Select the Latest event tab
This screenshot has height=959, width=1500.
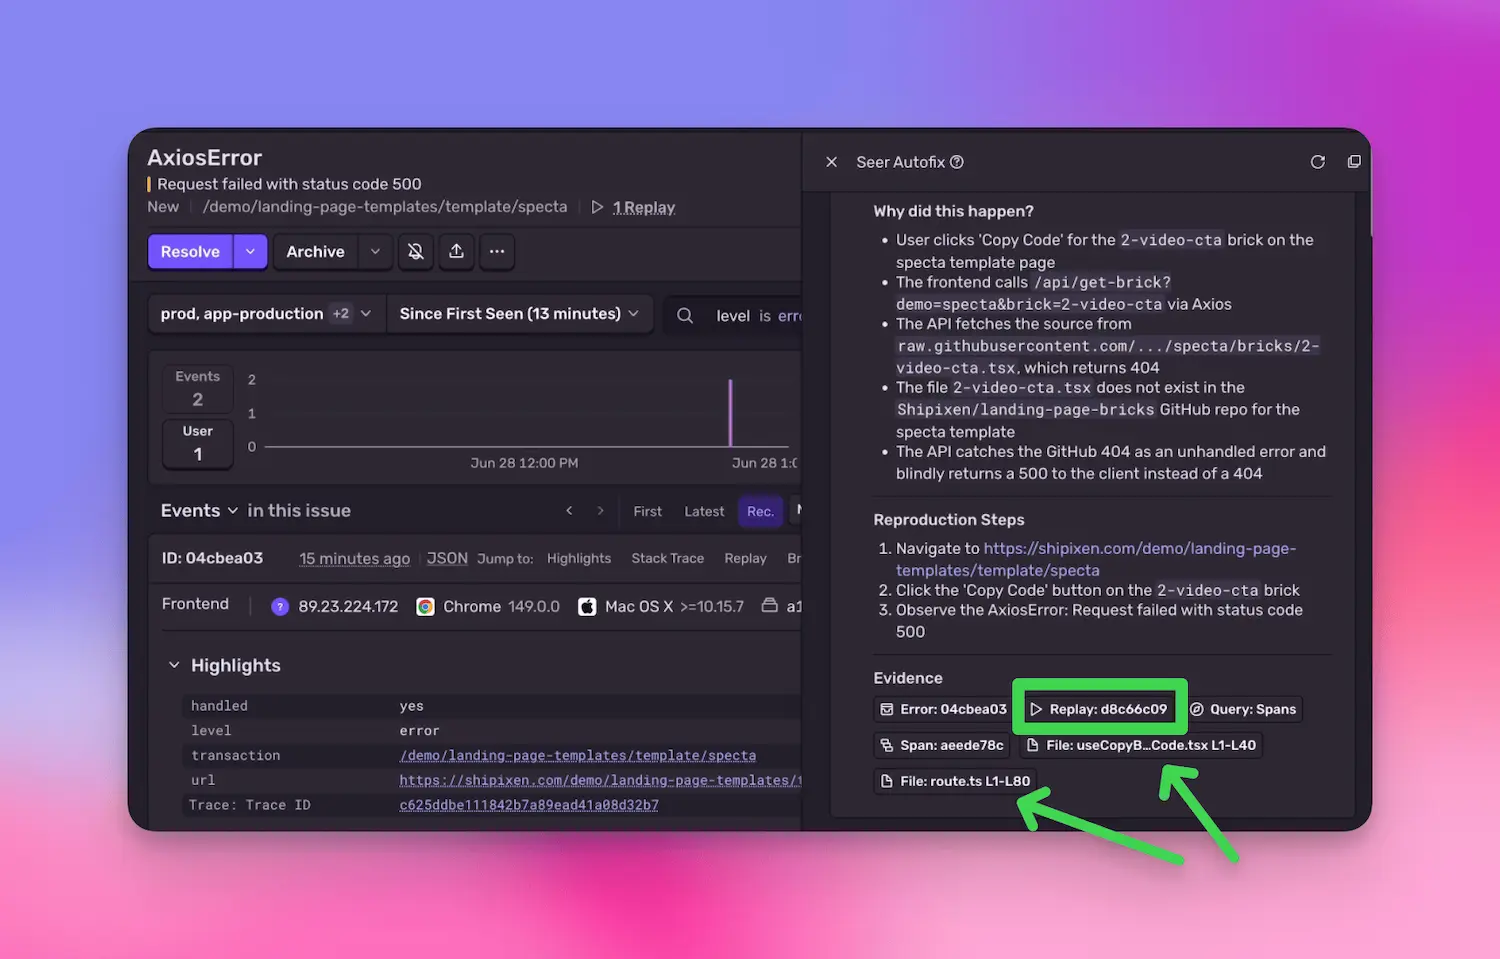(x=704, y=511)
